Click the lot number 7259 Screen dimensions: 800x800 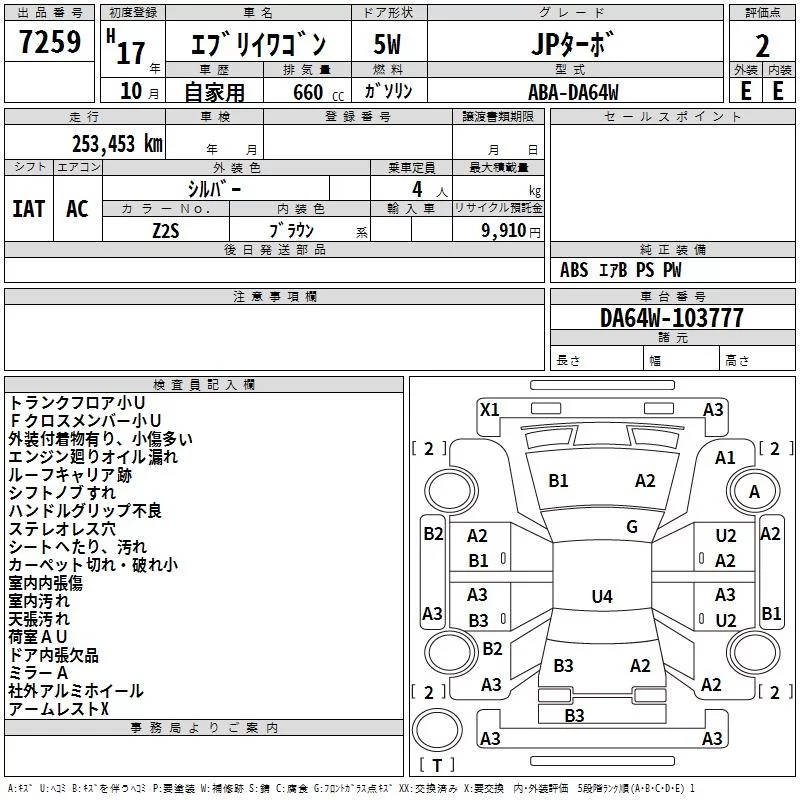(49, 41)
